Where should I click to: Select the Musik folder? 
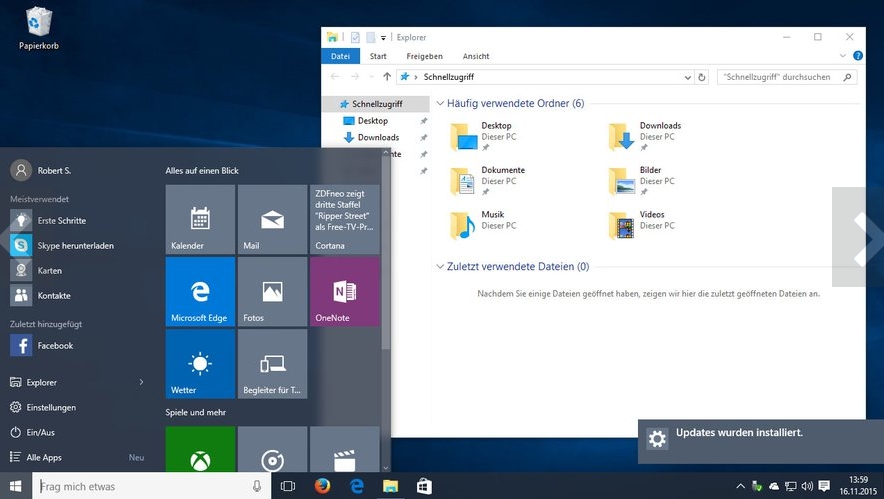pos(484,226)
